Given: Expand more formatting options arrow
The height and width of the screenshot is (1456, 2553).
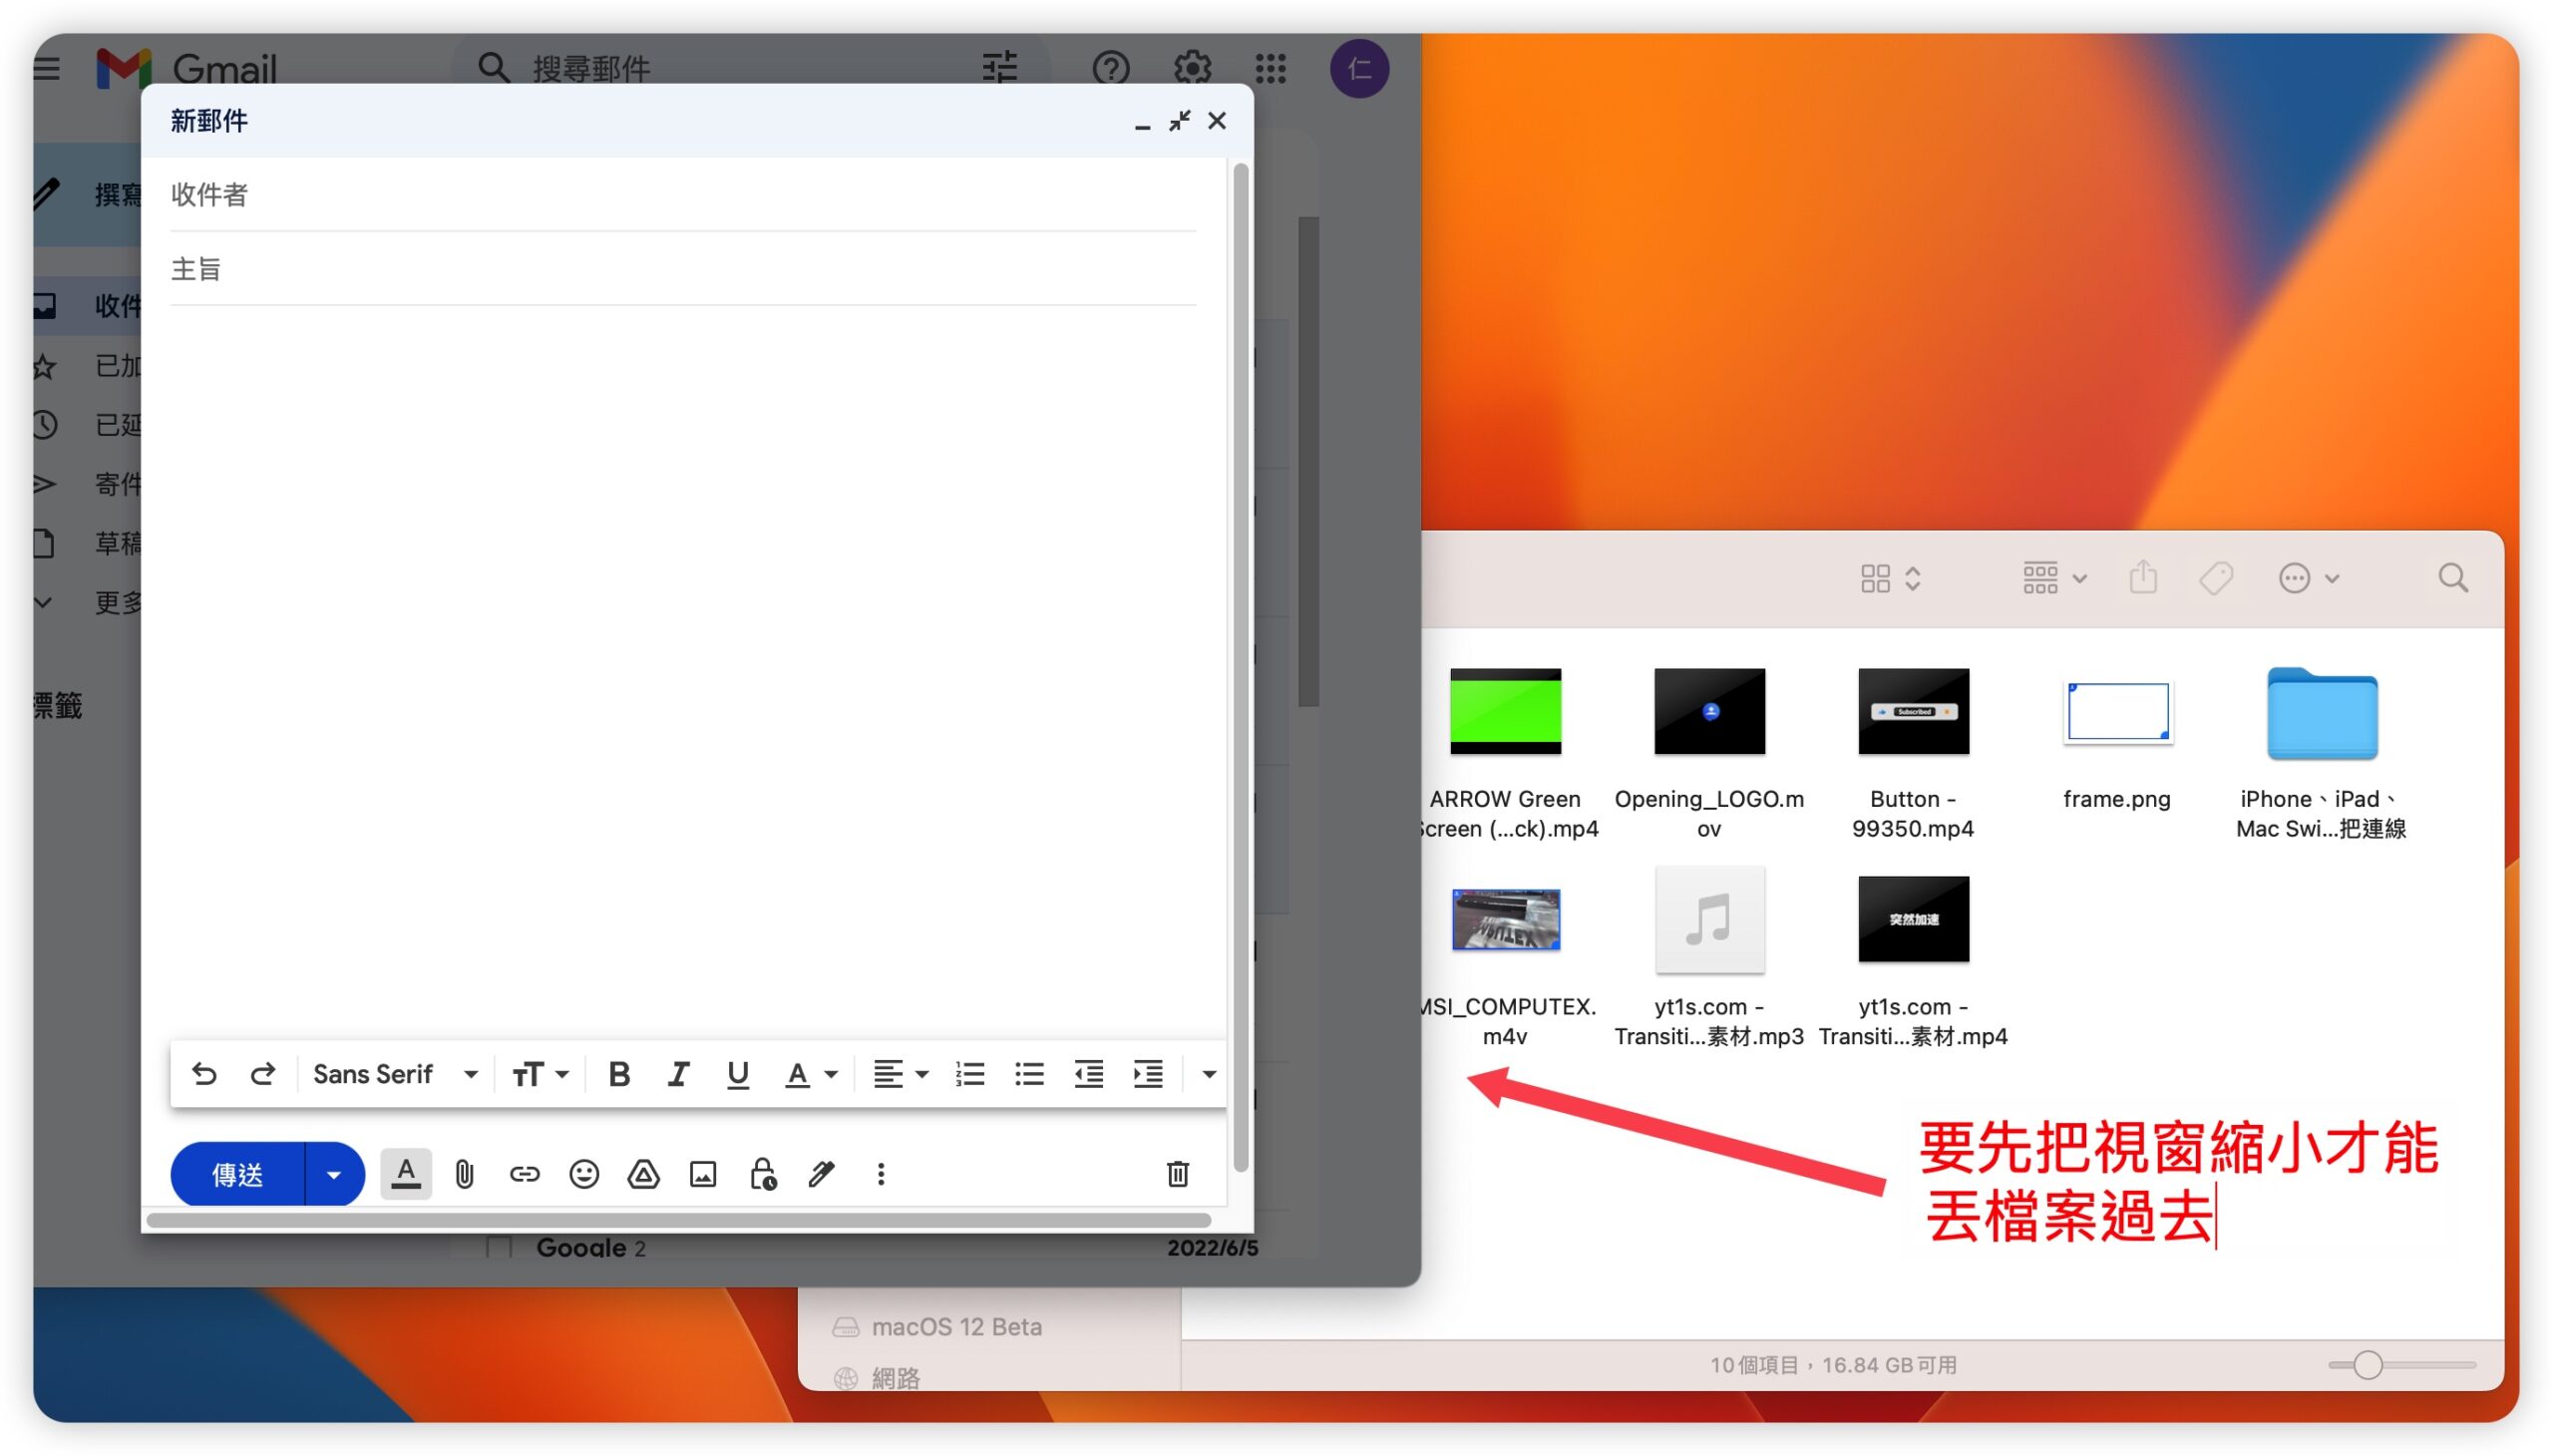Looking at the screenshot, I should 1208,1074.
